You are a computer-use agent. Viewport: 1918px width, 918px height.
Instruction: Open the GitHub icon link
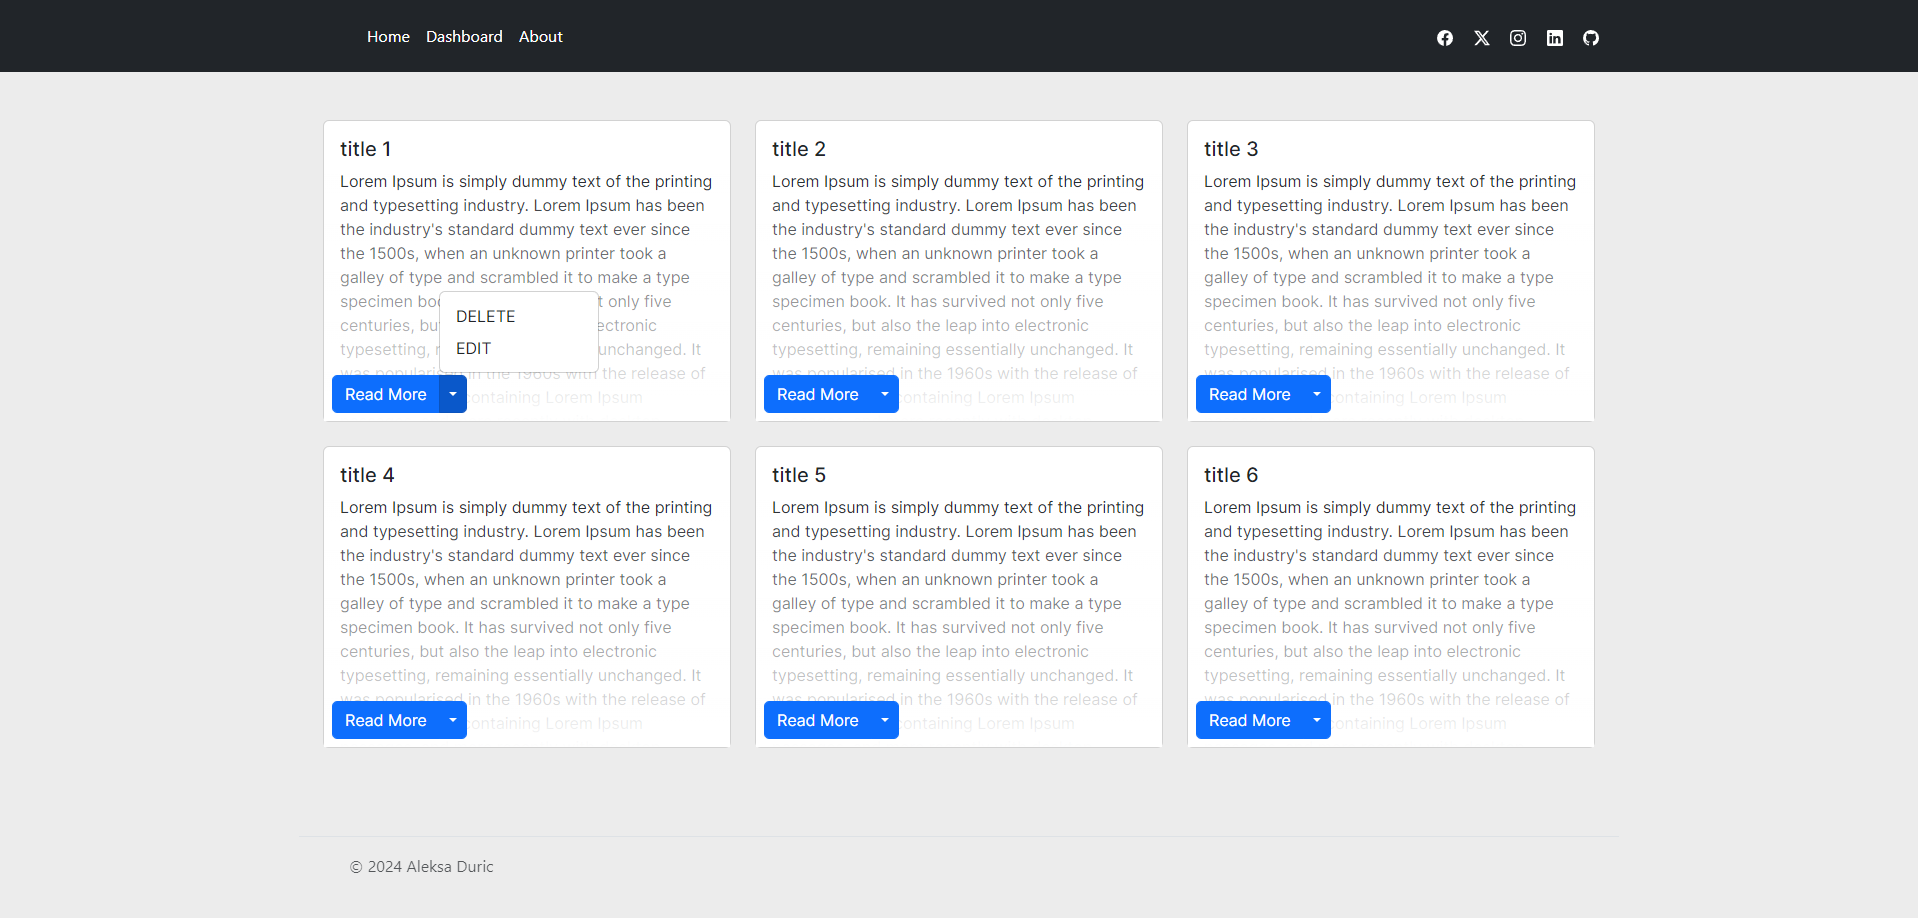[1590, 38]
